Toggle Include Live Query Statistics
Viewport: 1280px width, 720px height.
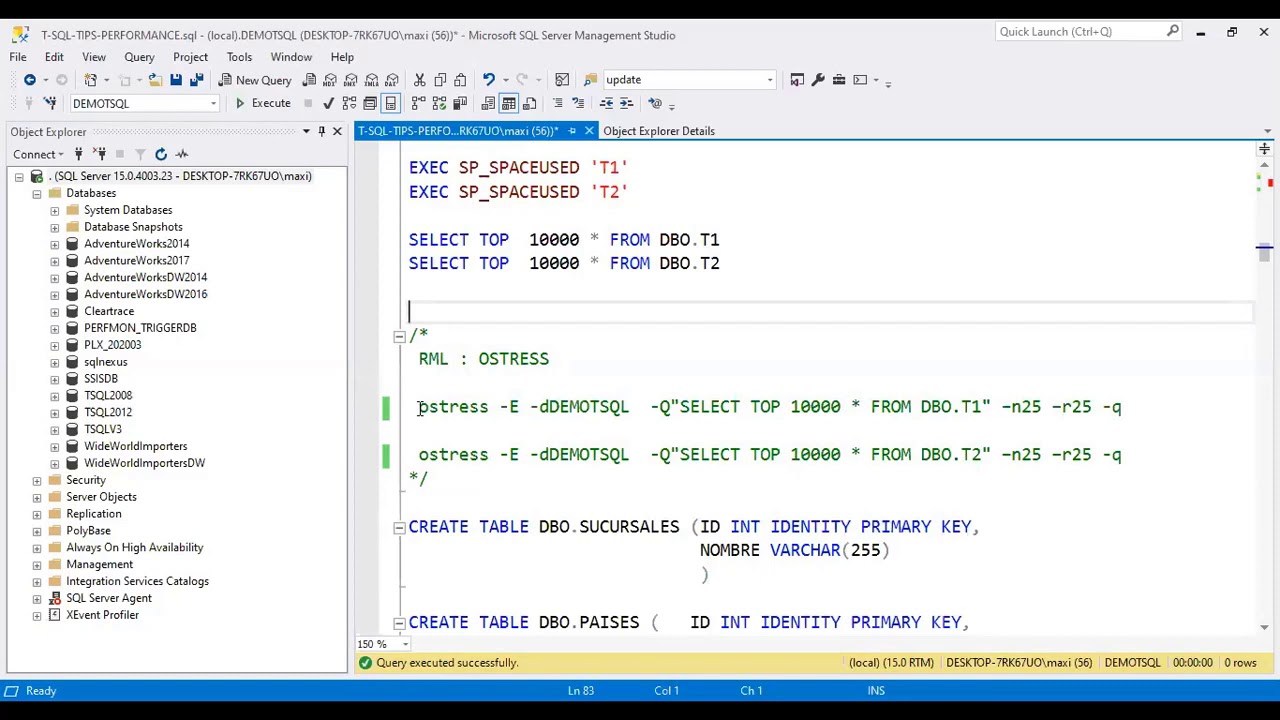click(x=439, y=103)
